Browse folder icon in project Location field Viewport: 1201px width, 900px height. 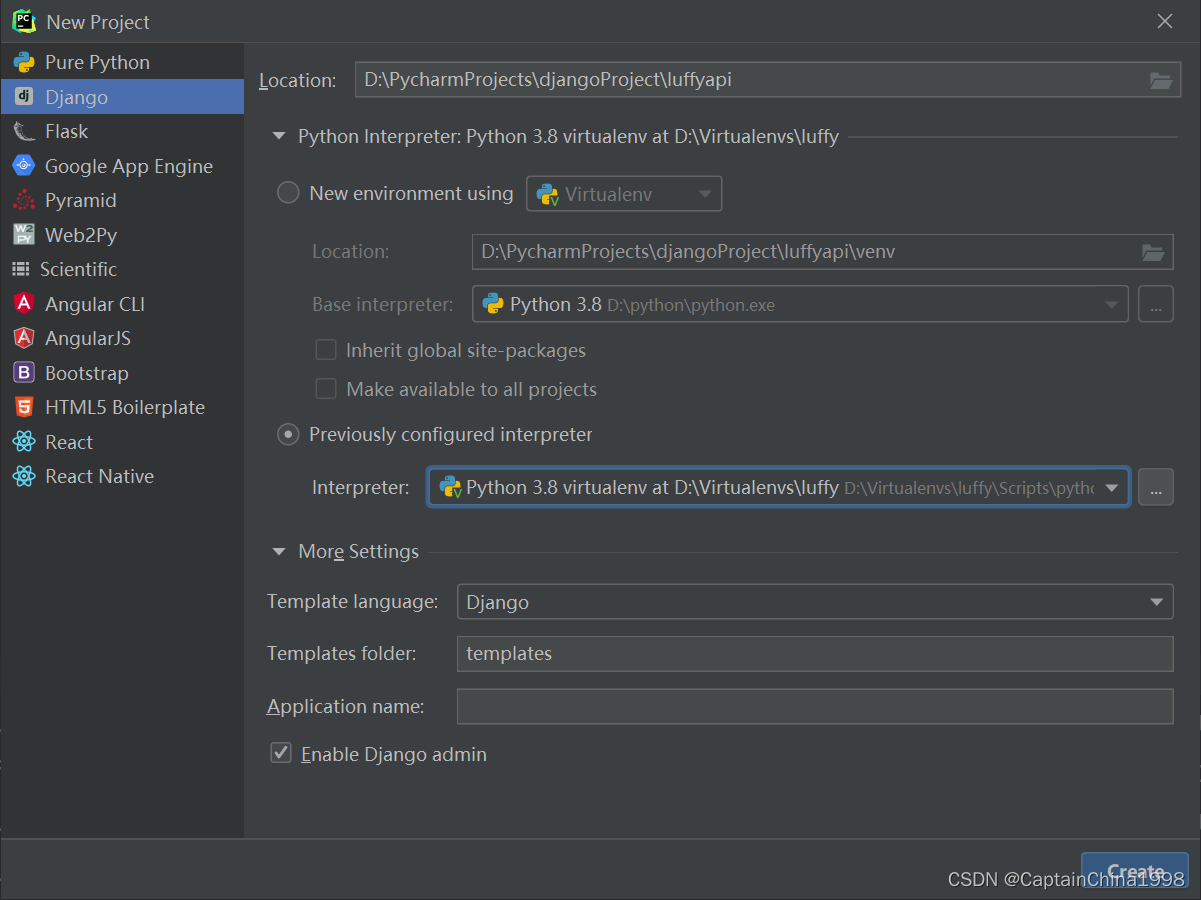(x=1160, y=80)
